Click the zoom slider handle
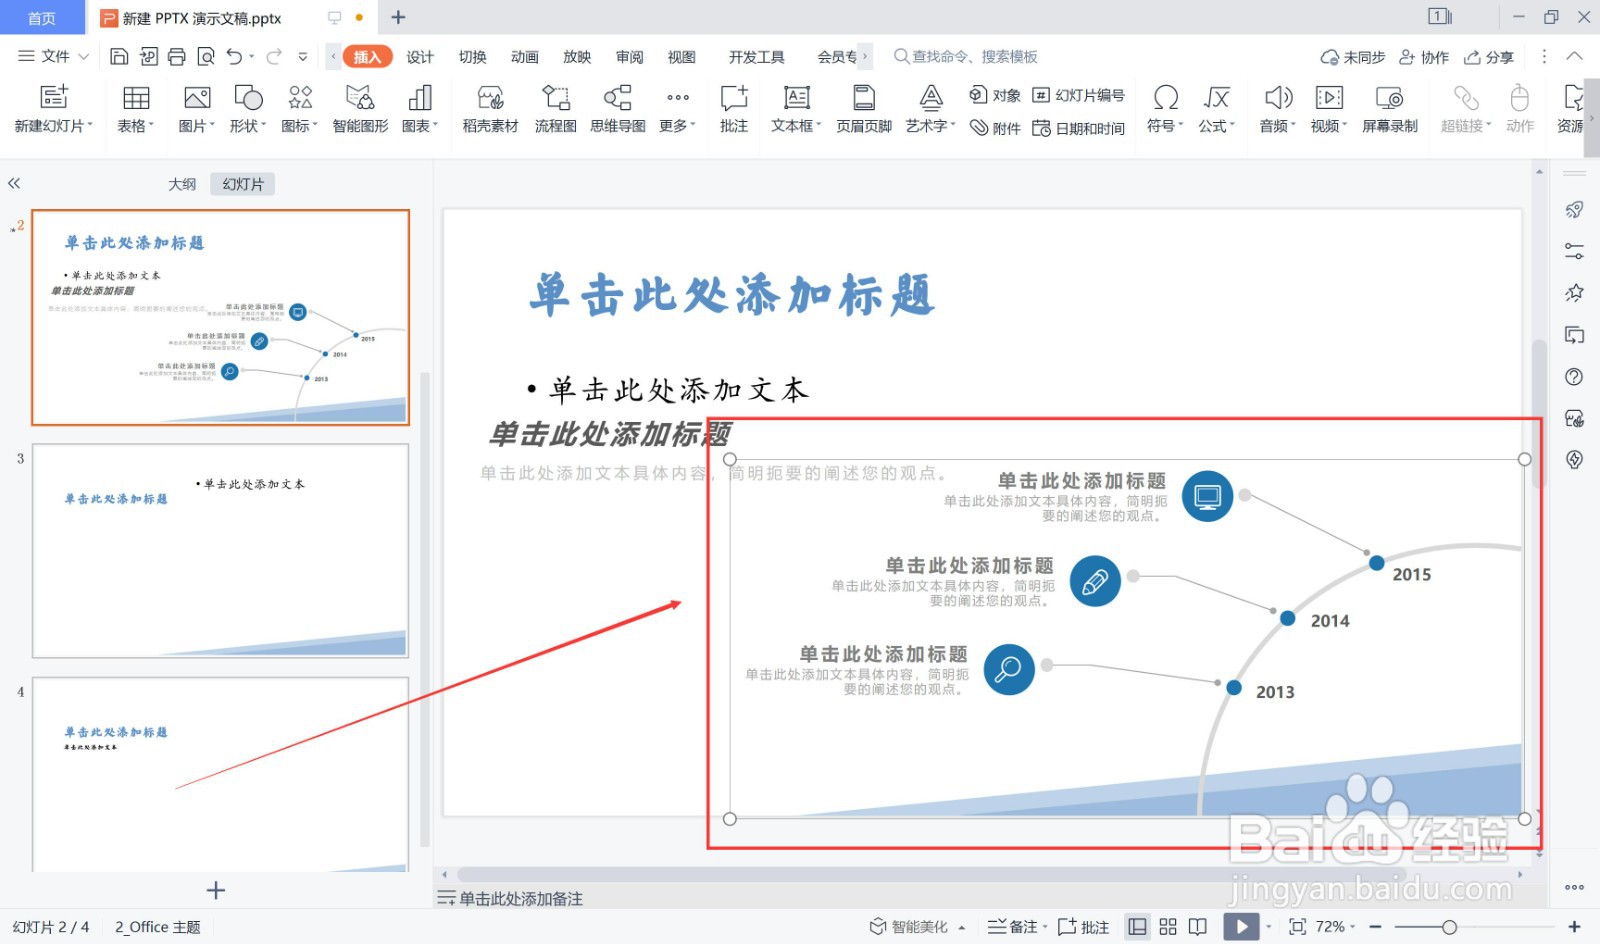Screen dimensions: 1600x944 pos(1449,927)
